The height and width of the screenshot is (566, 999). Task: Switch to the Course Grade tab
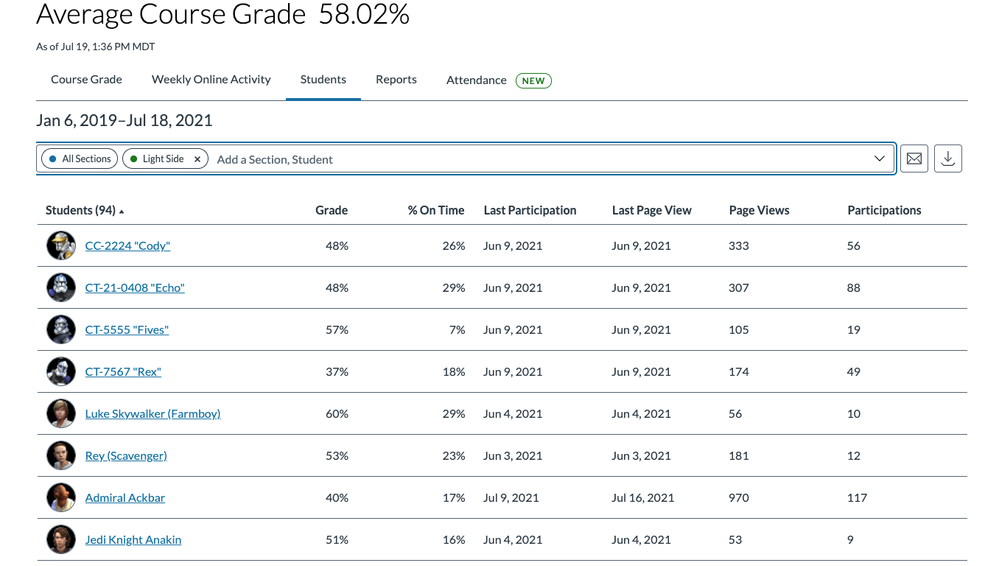click(86, 80)
